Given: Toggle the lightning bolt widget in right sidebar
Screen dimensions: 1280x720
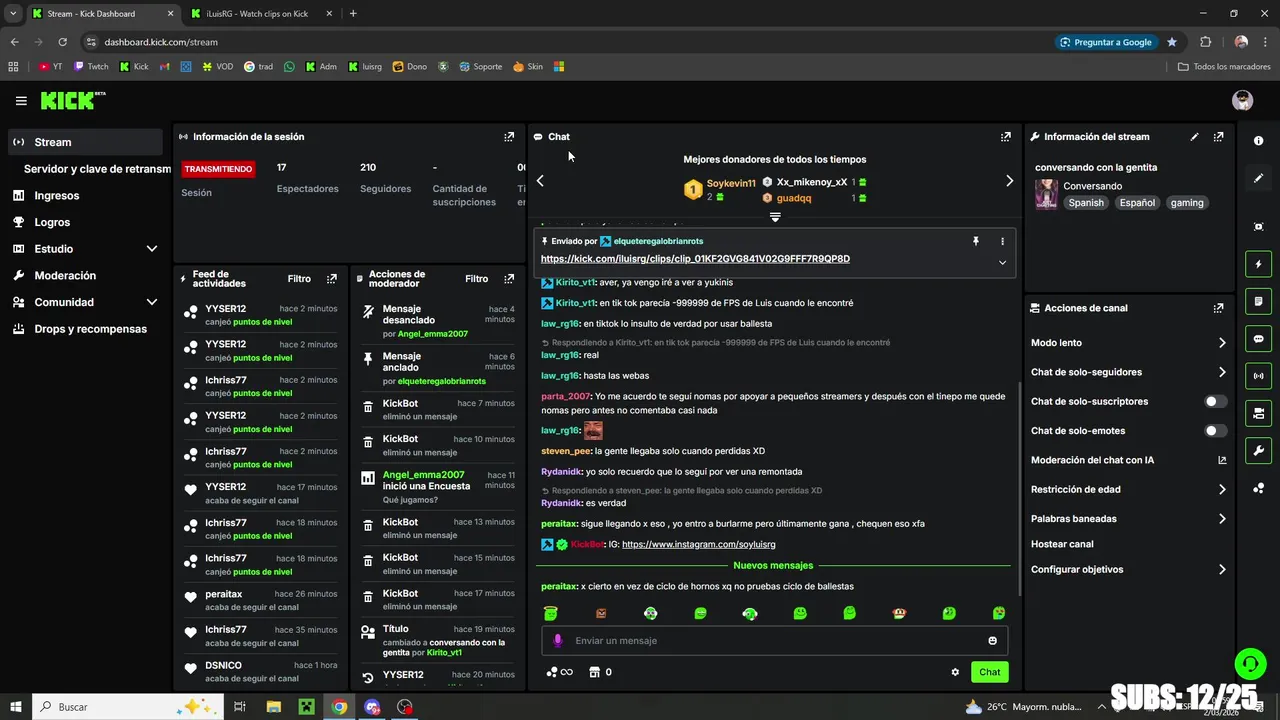Looking at the screenshot, I should (1258, 264).
